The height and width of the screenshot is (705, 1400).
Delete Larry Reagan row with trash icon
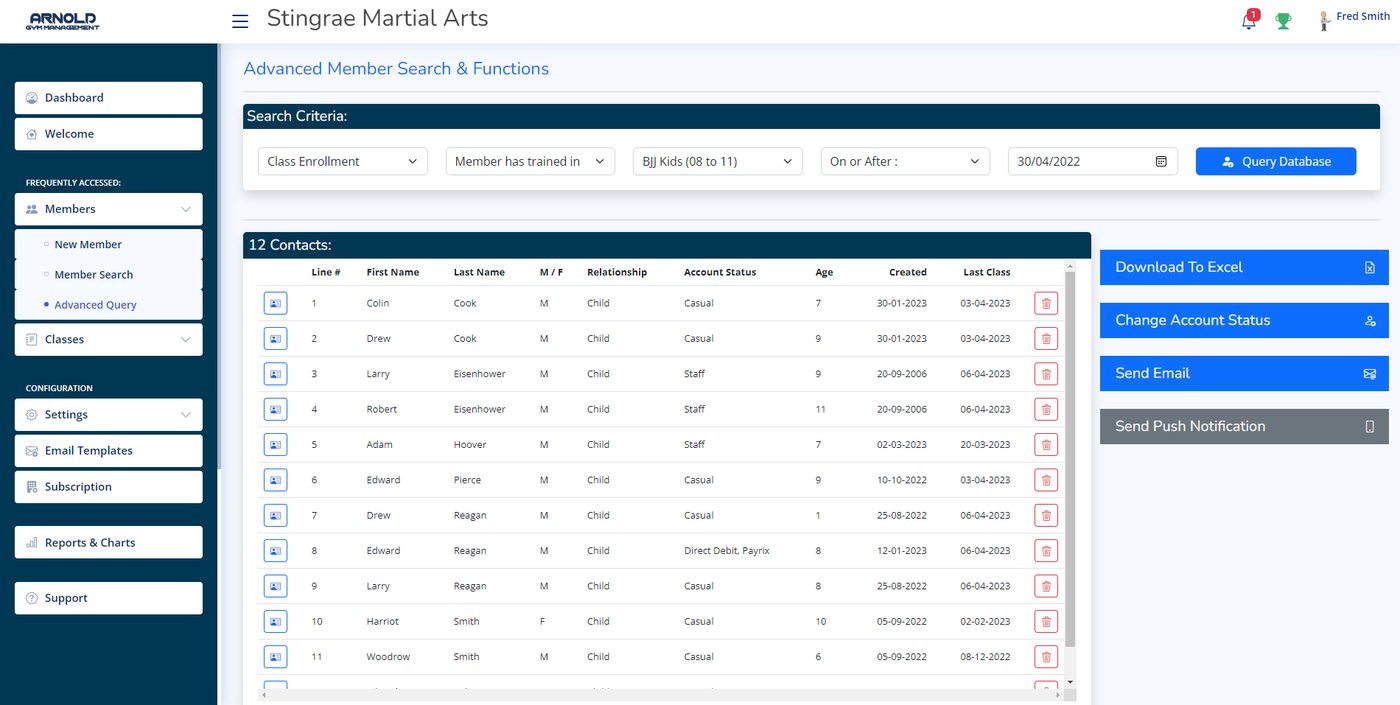click(x=1046, y=586)
